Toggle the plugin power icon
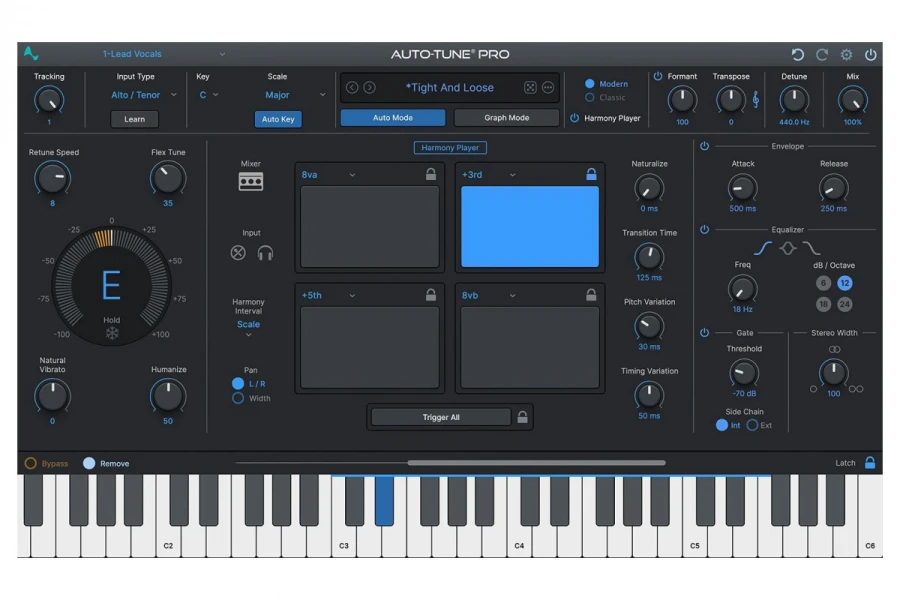Image resolution: width=900 pixels, height=600 pixels. (871, 55)
